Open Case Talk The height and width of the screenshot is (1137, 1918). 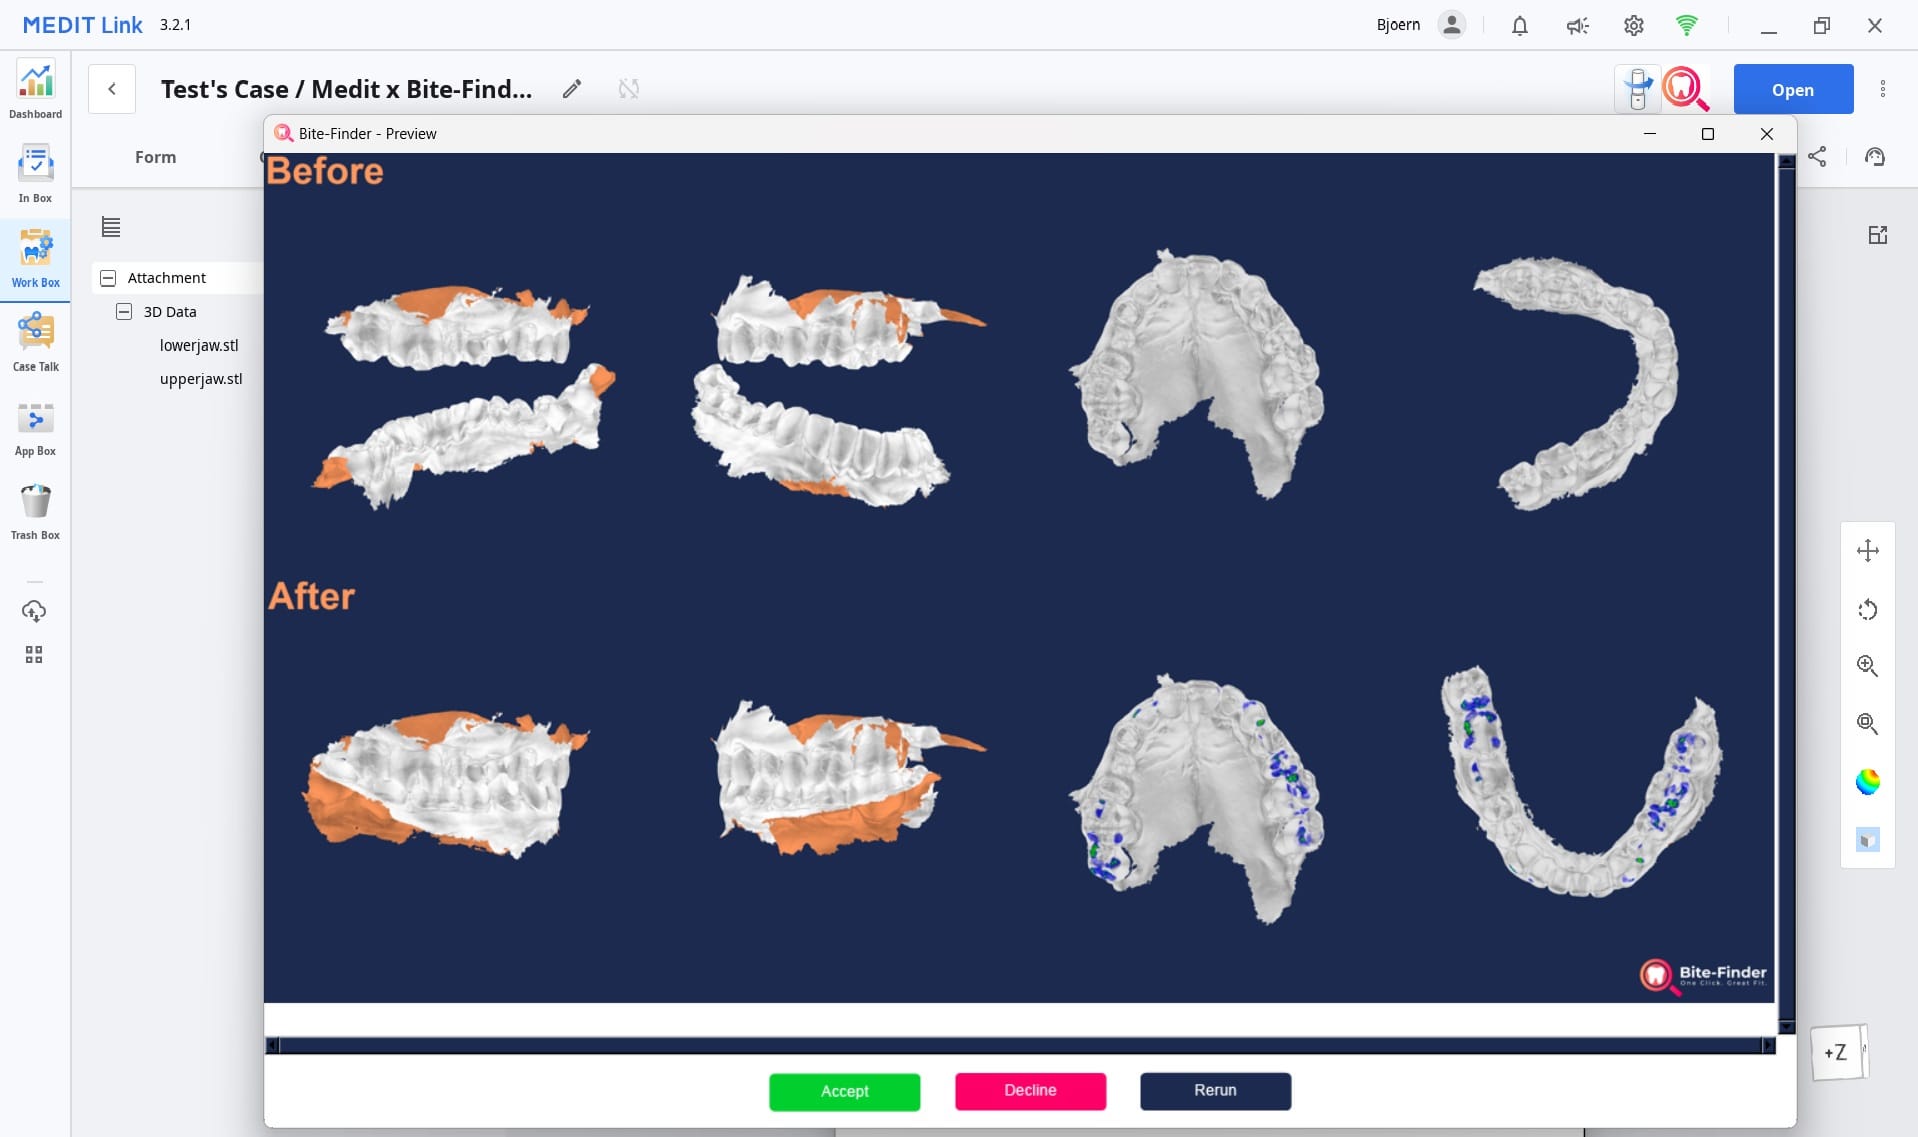(x=35, y=343)
